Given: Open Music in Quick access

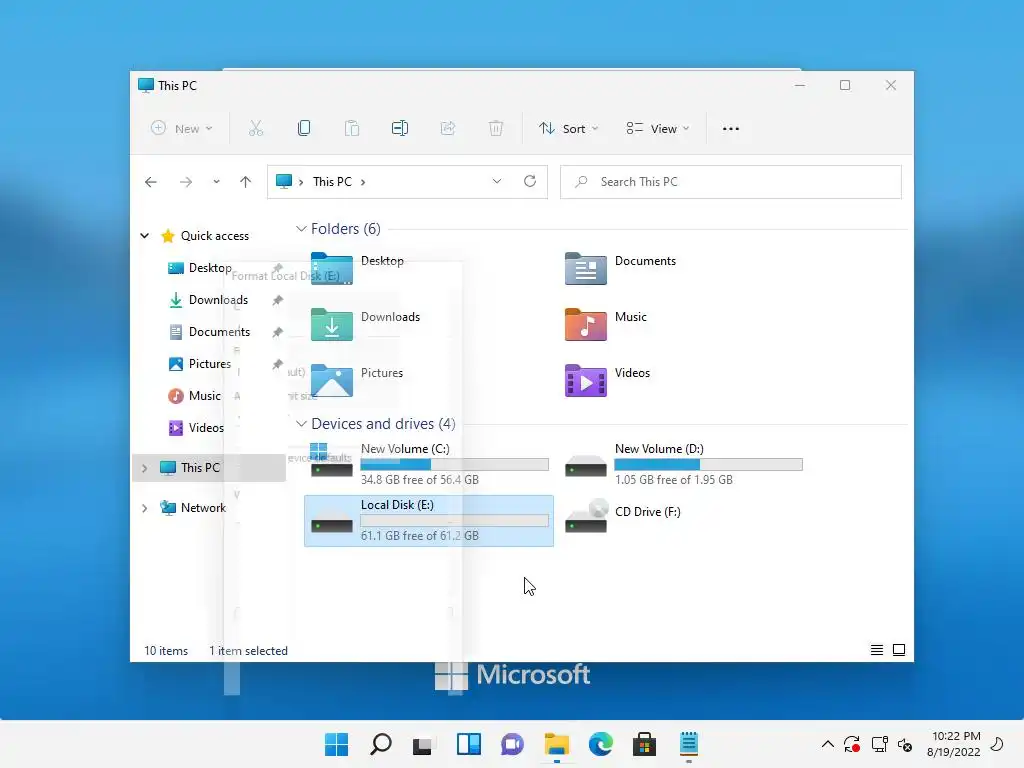Looking at the screenshot, I should 204,396.
